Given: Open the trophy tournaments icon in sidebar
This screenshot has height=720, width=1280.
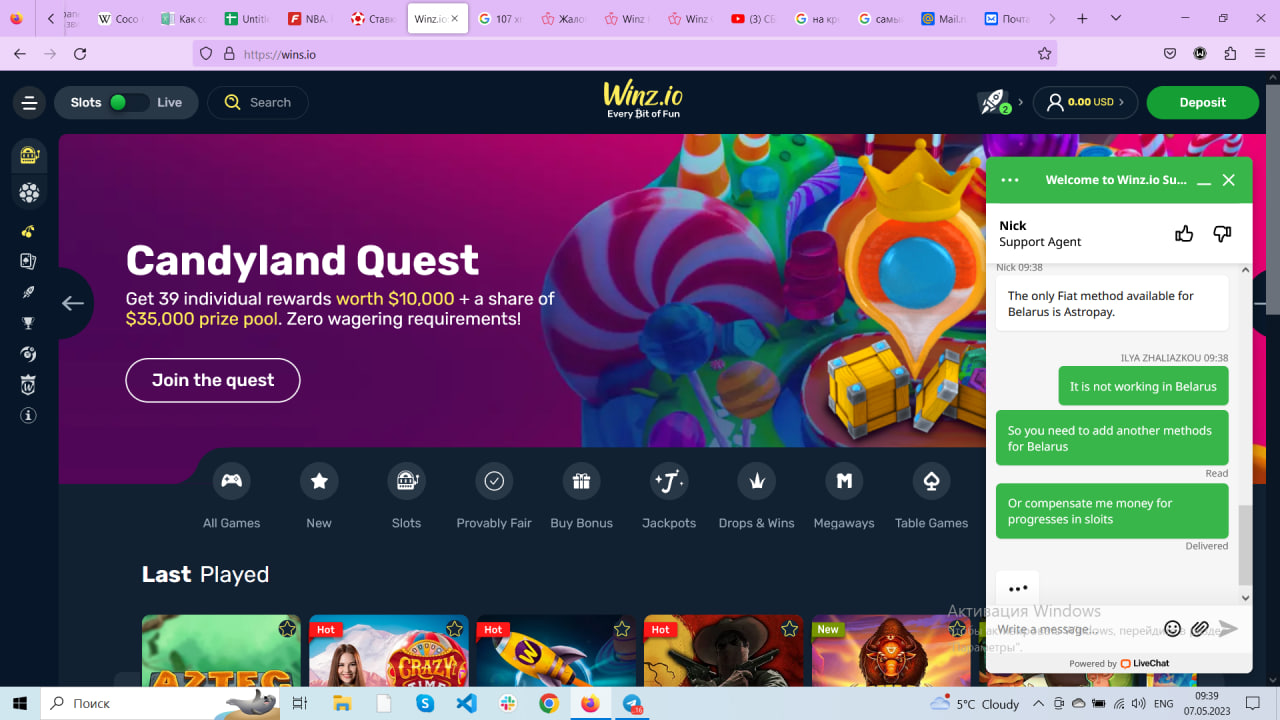Looking at the screenshot, I should [29, 323].
